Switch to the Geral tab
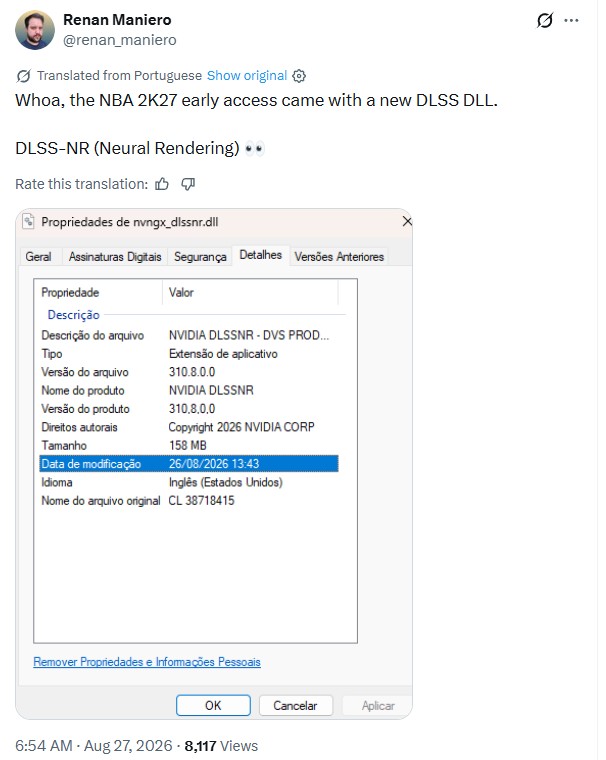 (38, 256)
